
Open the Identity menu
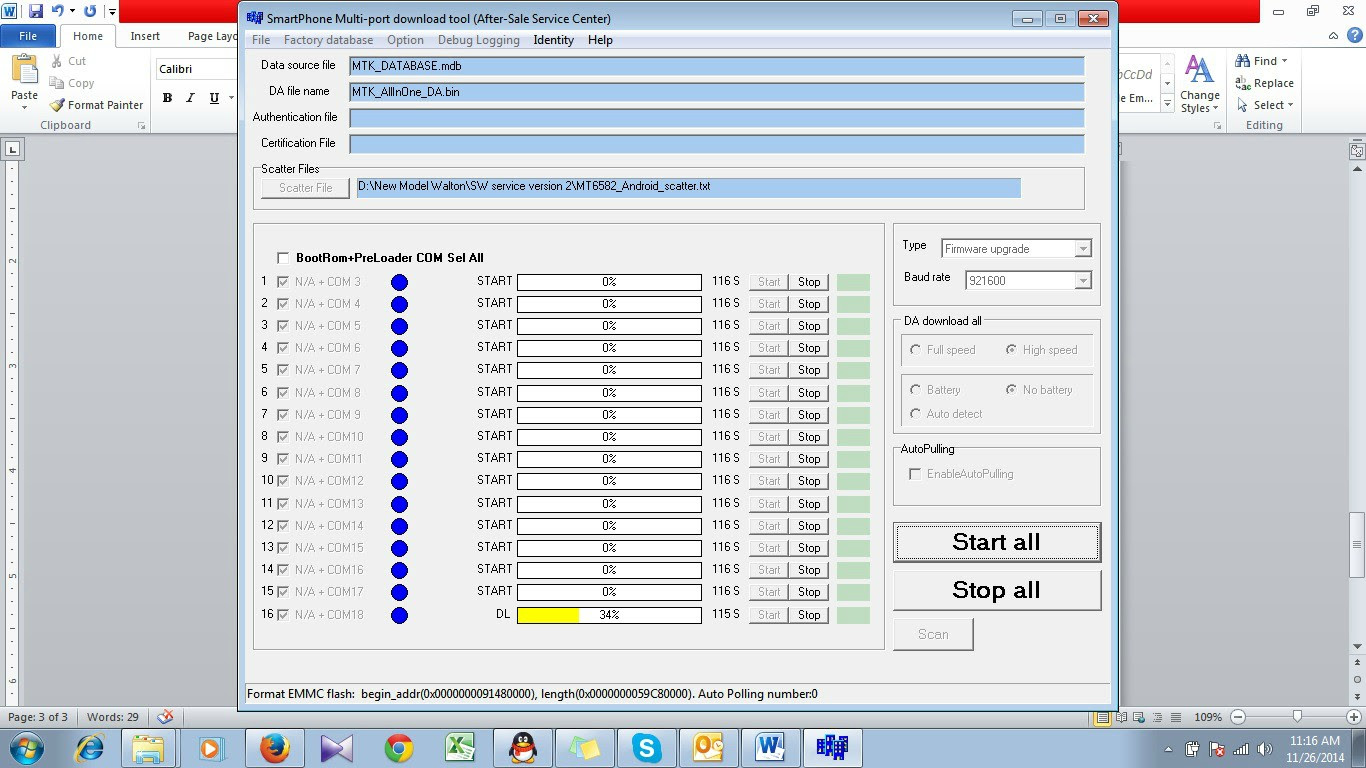coord(553,40)
